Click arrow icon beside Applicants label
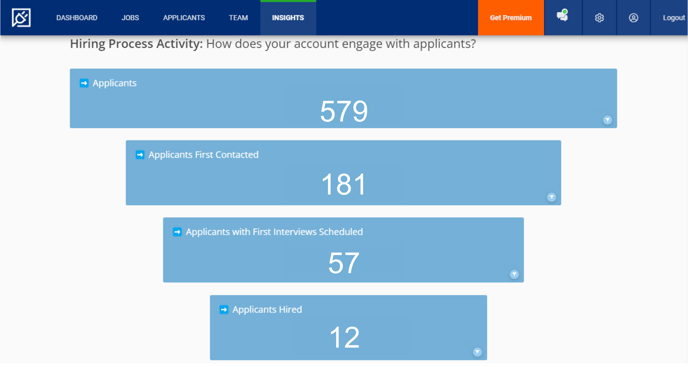Image resolution: width=688 pixels, height=367 pixels. [84, 83]
